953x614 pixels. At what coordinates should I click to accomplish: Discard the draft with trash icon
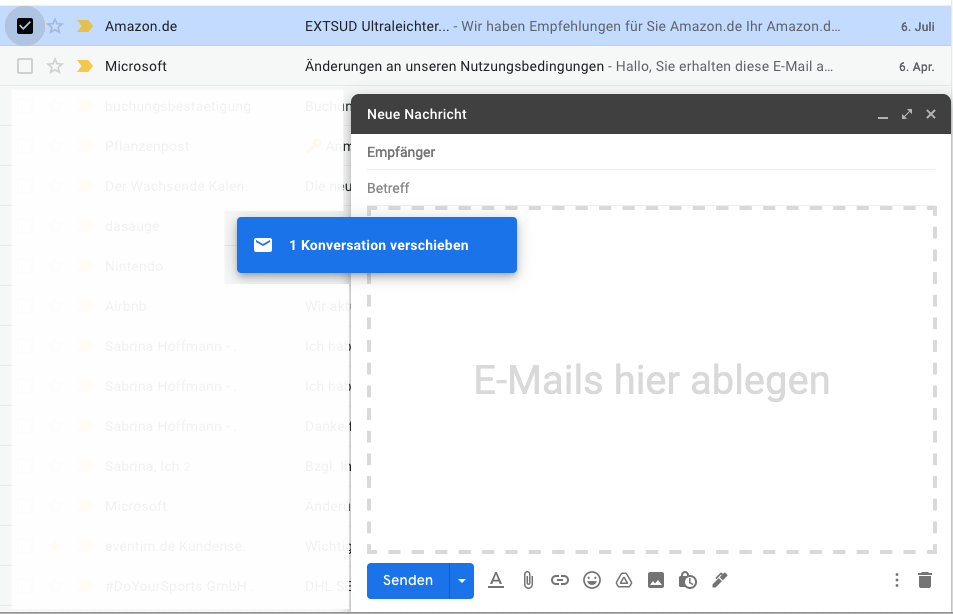click(925, 581)
